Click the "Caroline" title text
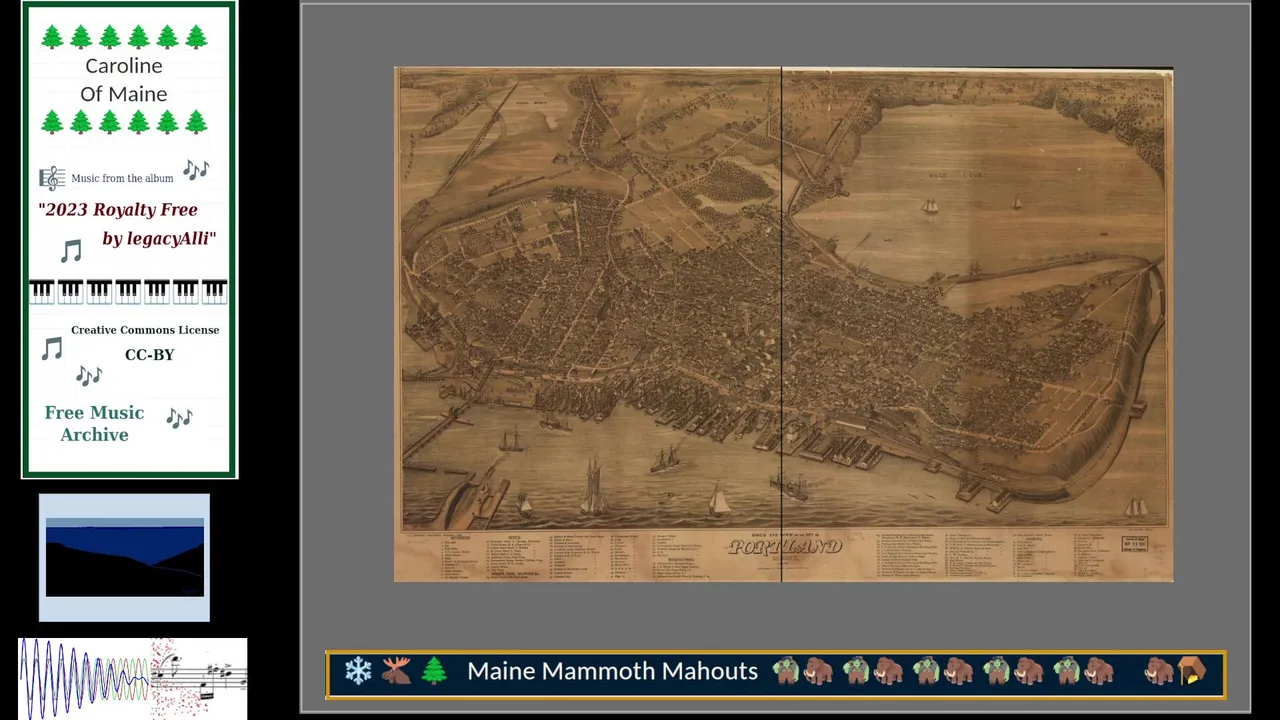 coord(123,66)
